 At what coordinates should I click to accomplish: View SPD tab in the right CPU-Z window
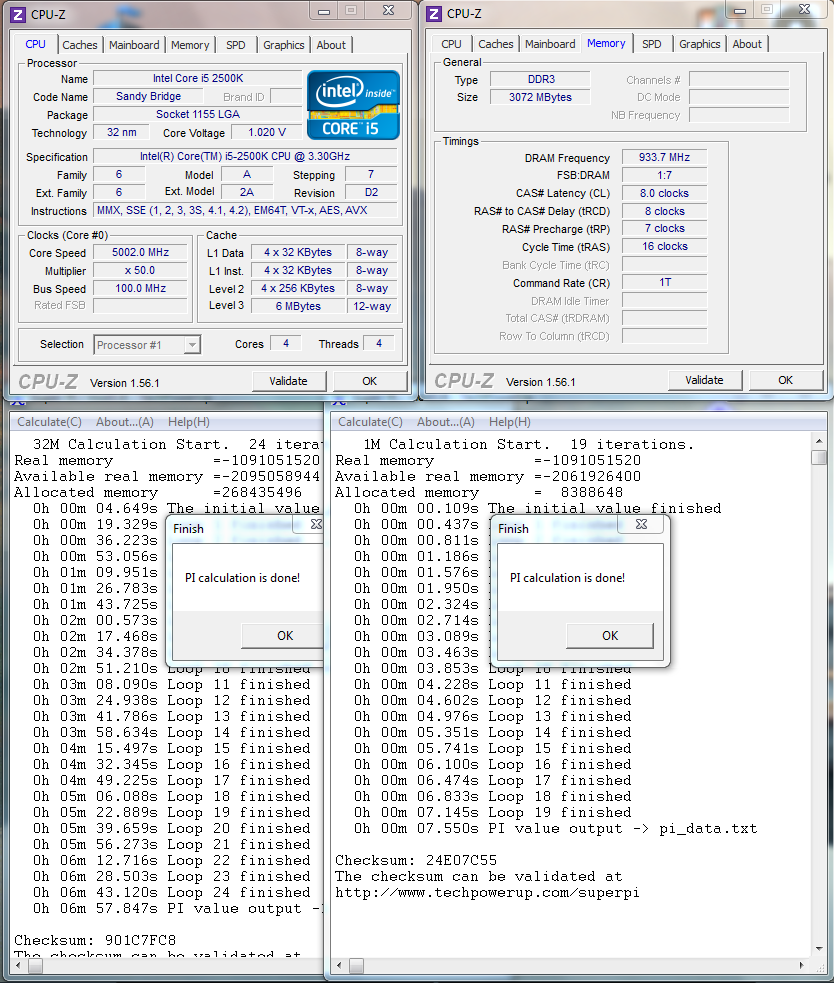[x=652, y=44]
